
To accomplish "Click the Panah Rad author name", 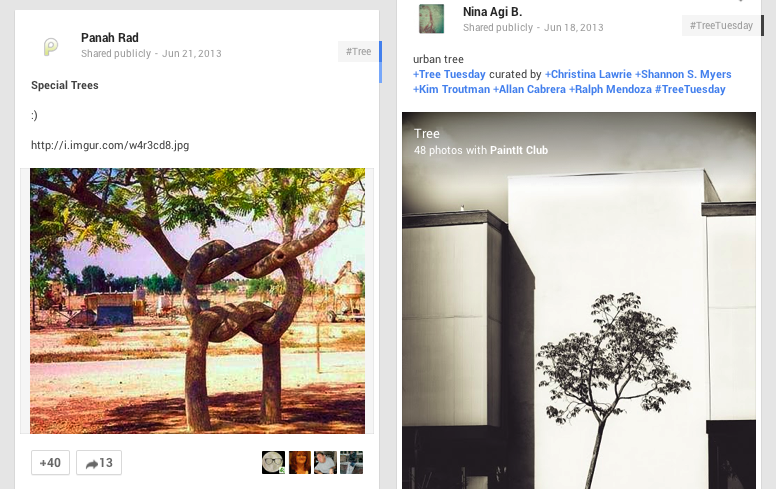I will click(110, 38).
